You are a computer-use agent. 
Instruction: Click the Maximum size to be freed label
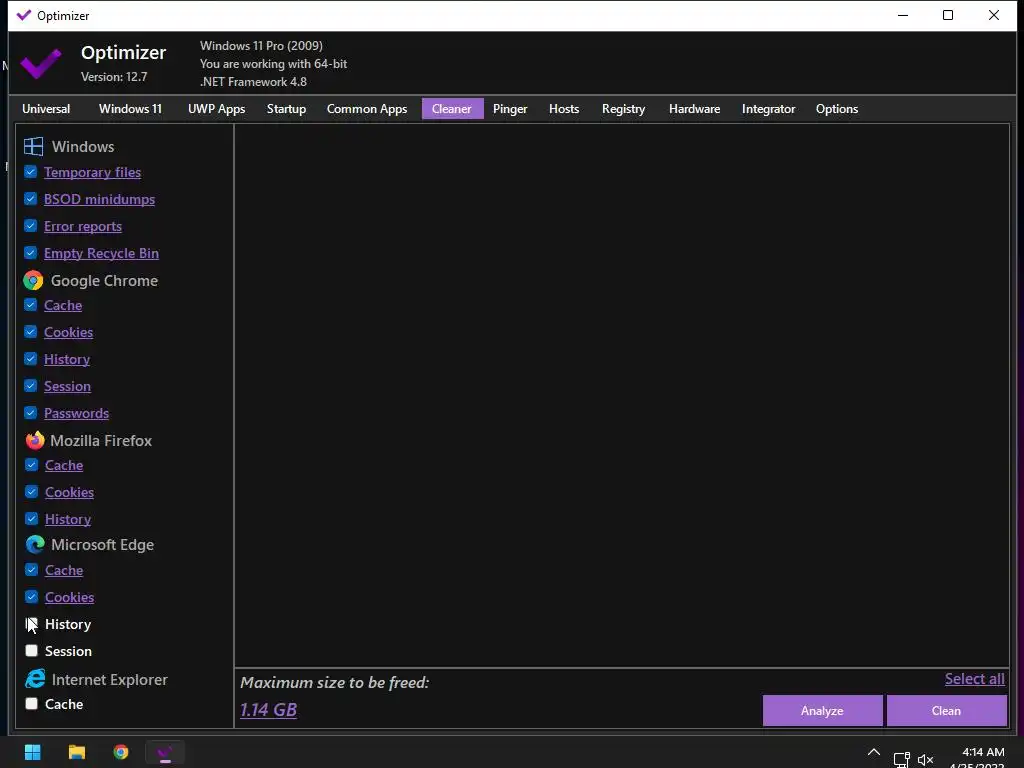pyautogui.click(x=334, y=682)
